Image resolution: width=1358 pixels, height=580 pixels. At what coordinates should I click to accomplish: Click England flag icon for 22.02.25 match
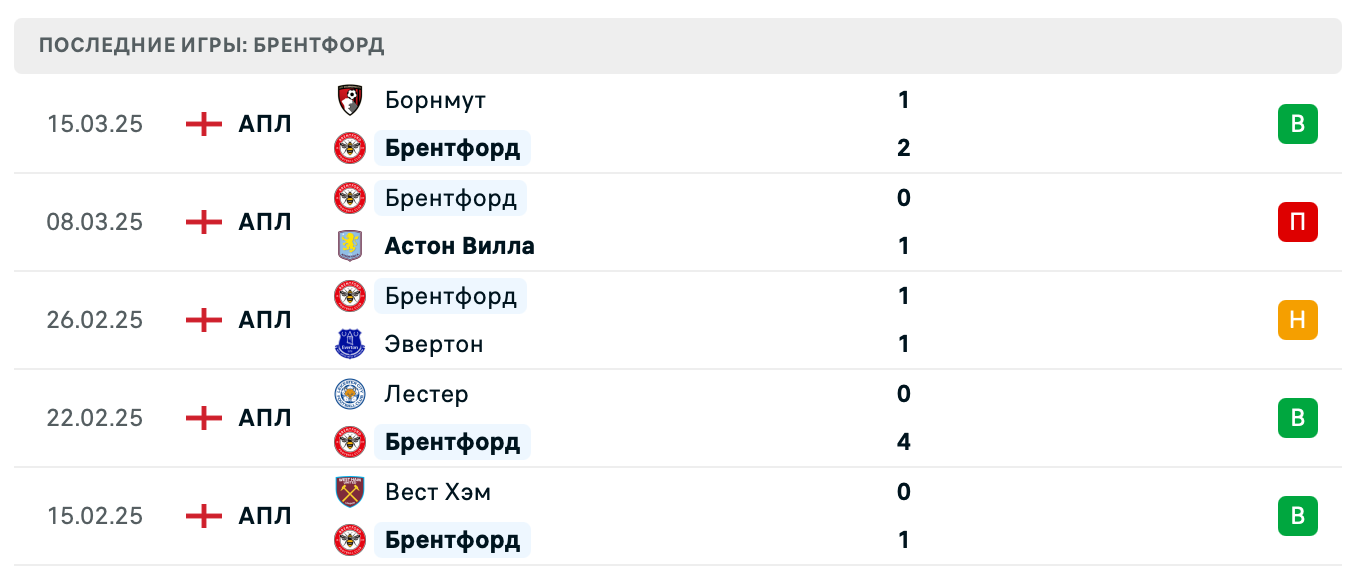[204, 418]
